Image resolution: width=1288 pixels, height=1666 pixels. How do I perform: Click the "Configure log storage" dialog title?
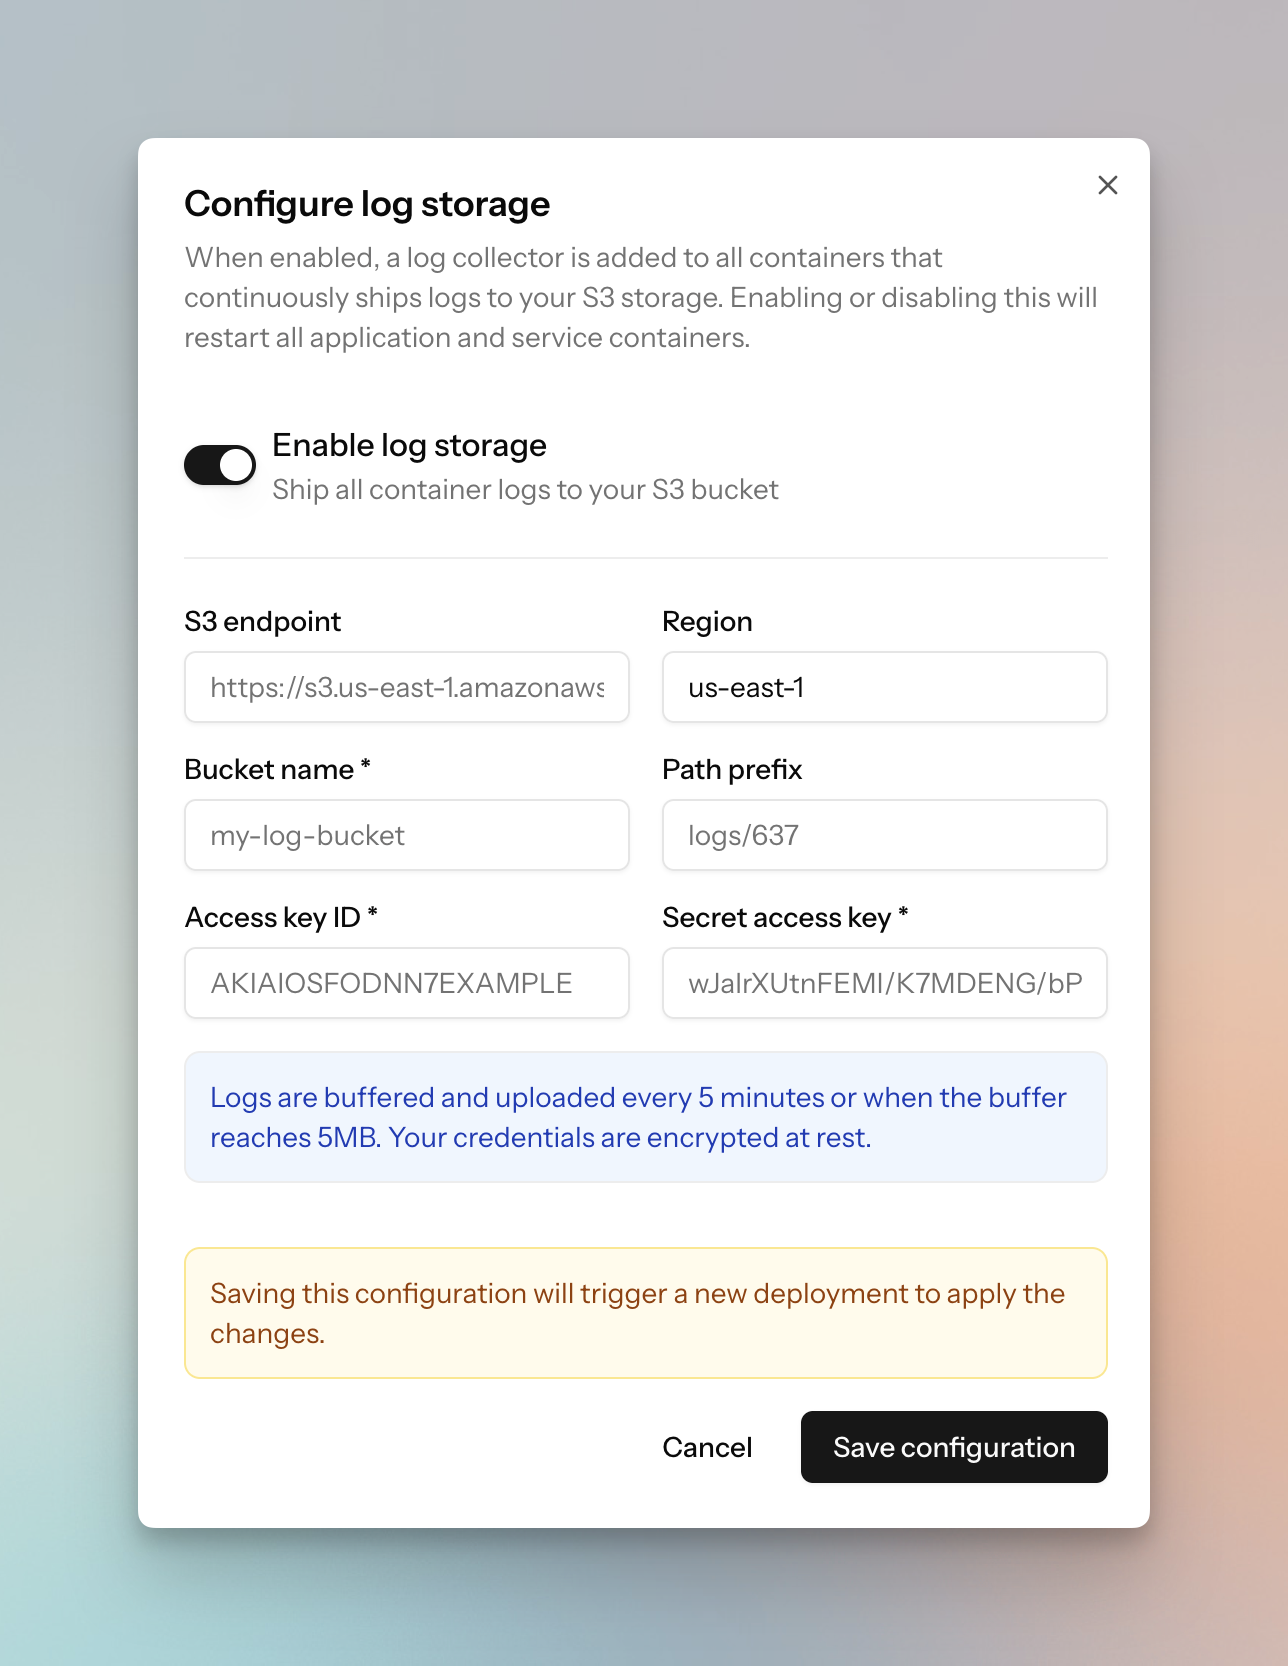367,204
